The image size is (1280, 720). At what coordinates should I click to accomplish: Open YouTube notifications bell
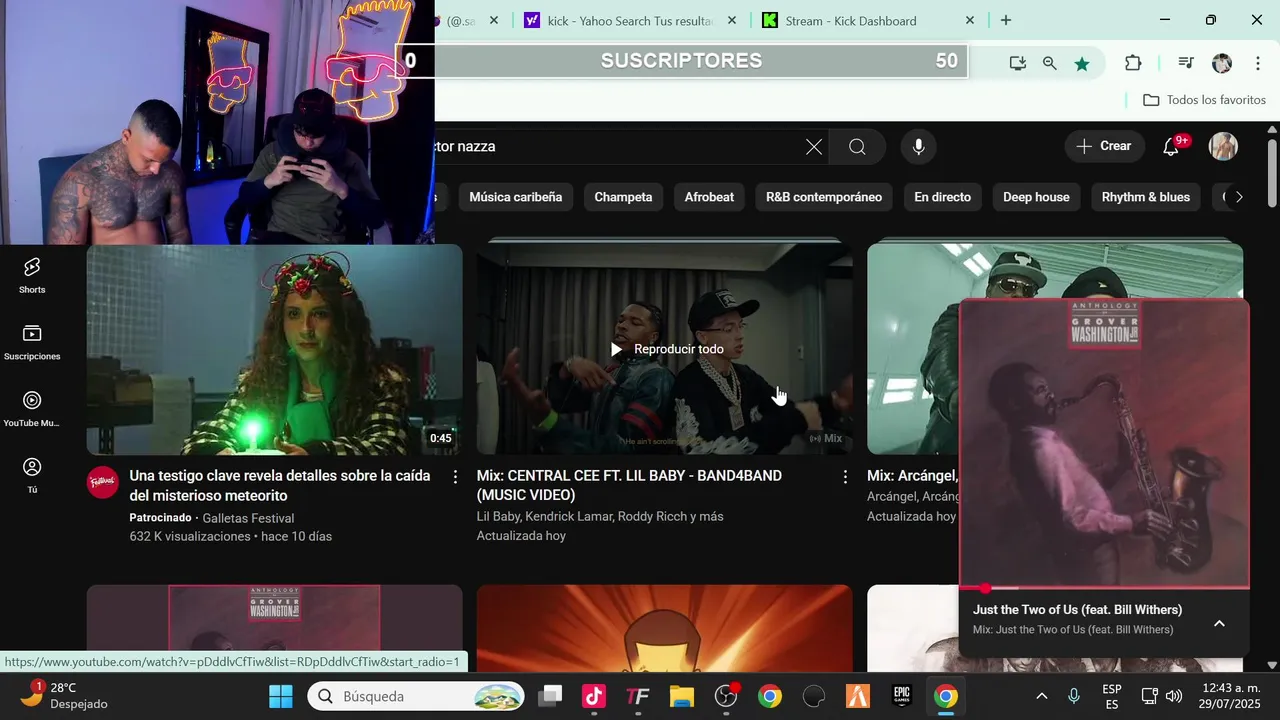pos(1171,147)
